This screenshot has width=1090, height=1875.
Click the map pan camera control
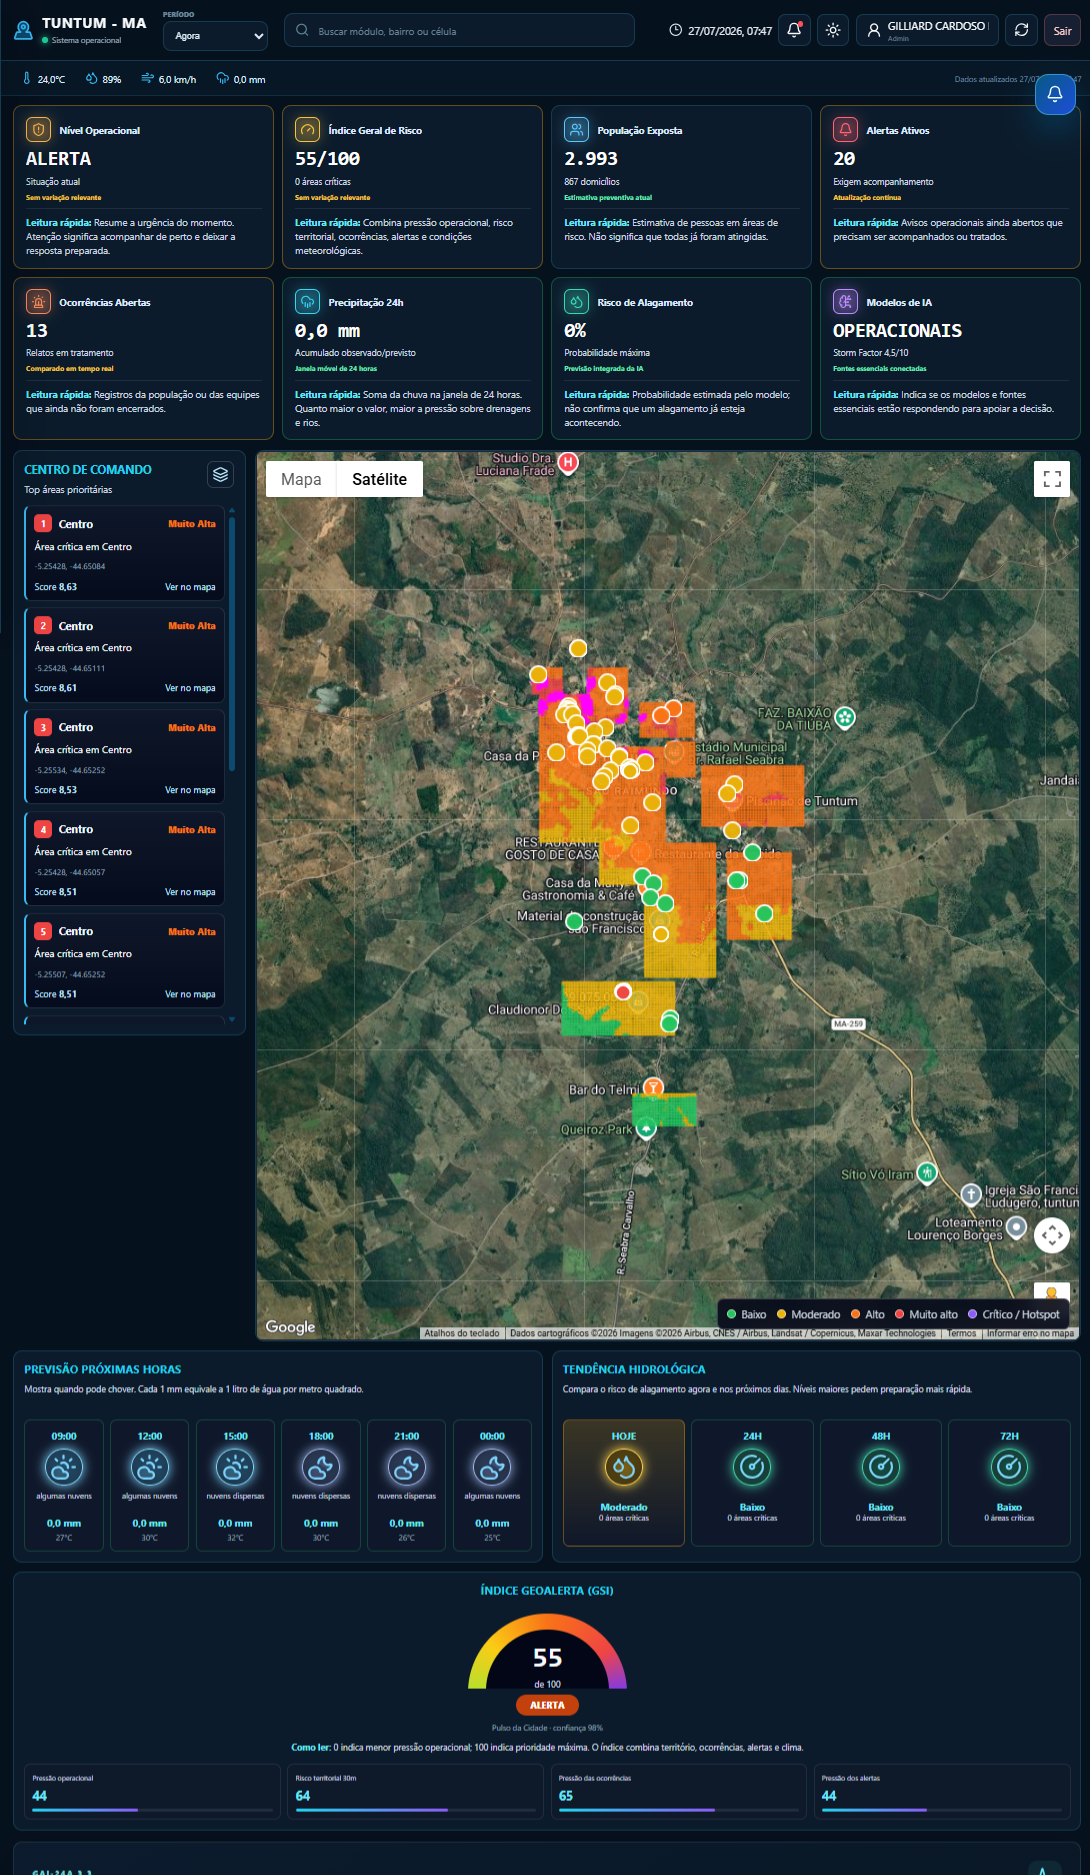pos(1052,1236)
